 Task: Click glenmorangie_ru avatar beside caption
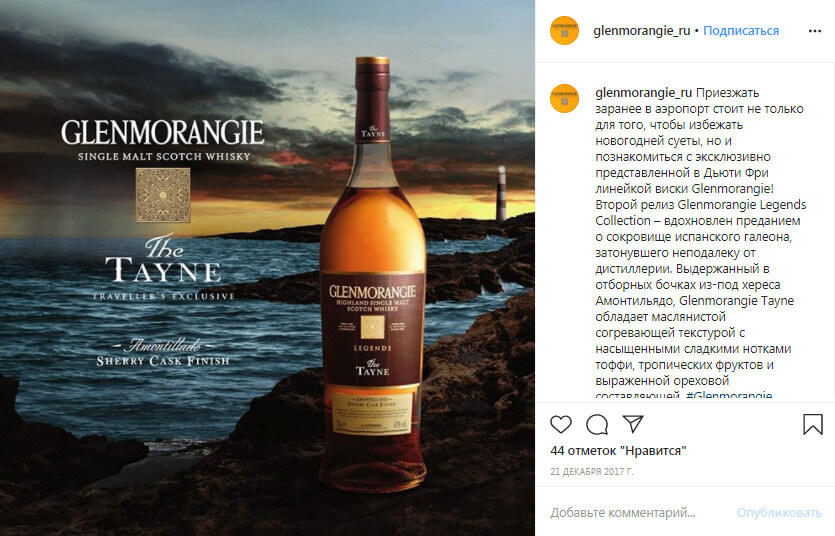pyautogui.click(x=564, y=98)
